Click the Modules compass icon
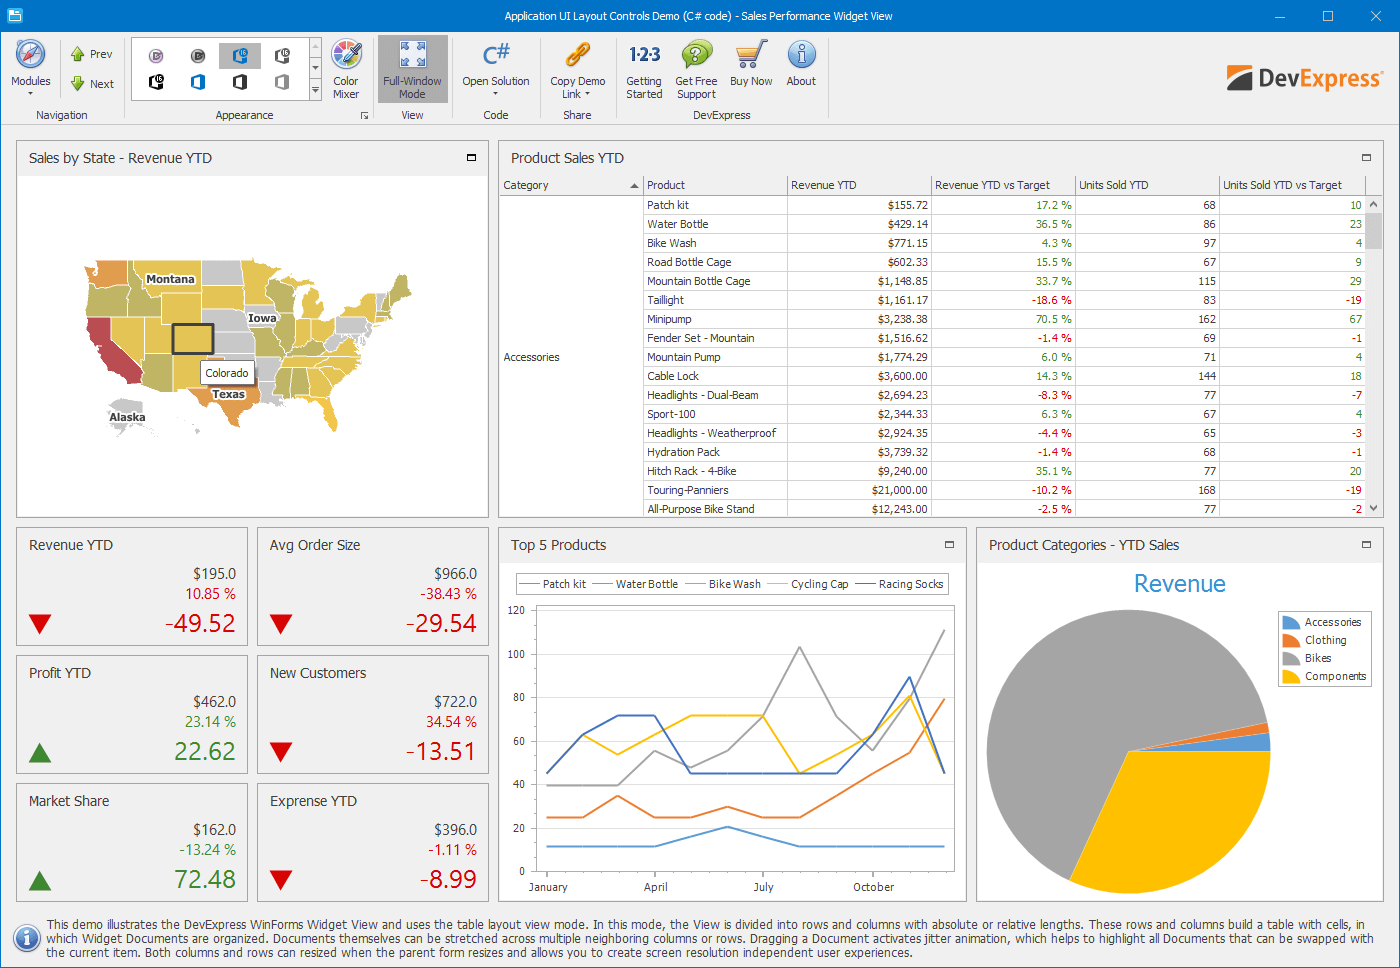This screenshot has width=1400, height=968. tap(30, 55)
